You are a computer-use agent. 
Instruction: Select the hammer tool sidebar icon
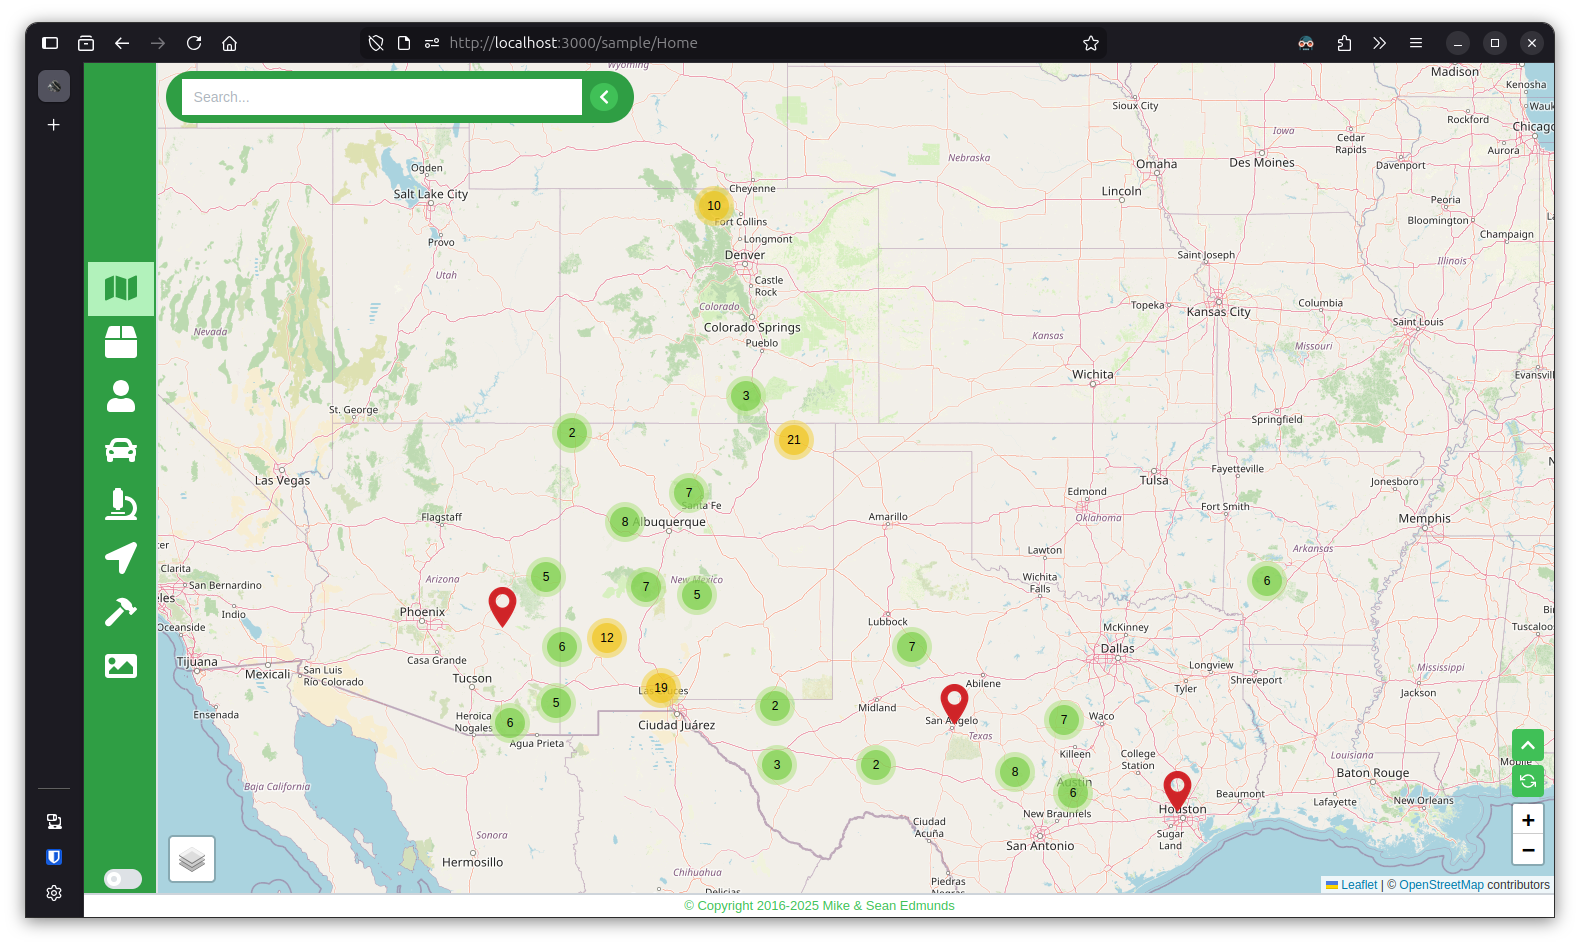pos(120,612)
